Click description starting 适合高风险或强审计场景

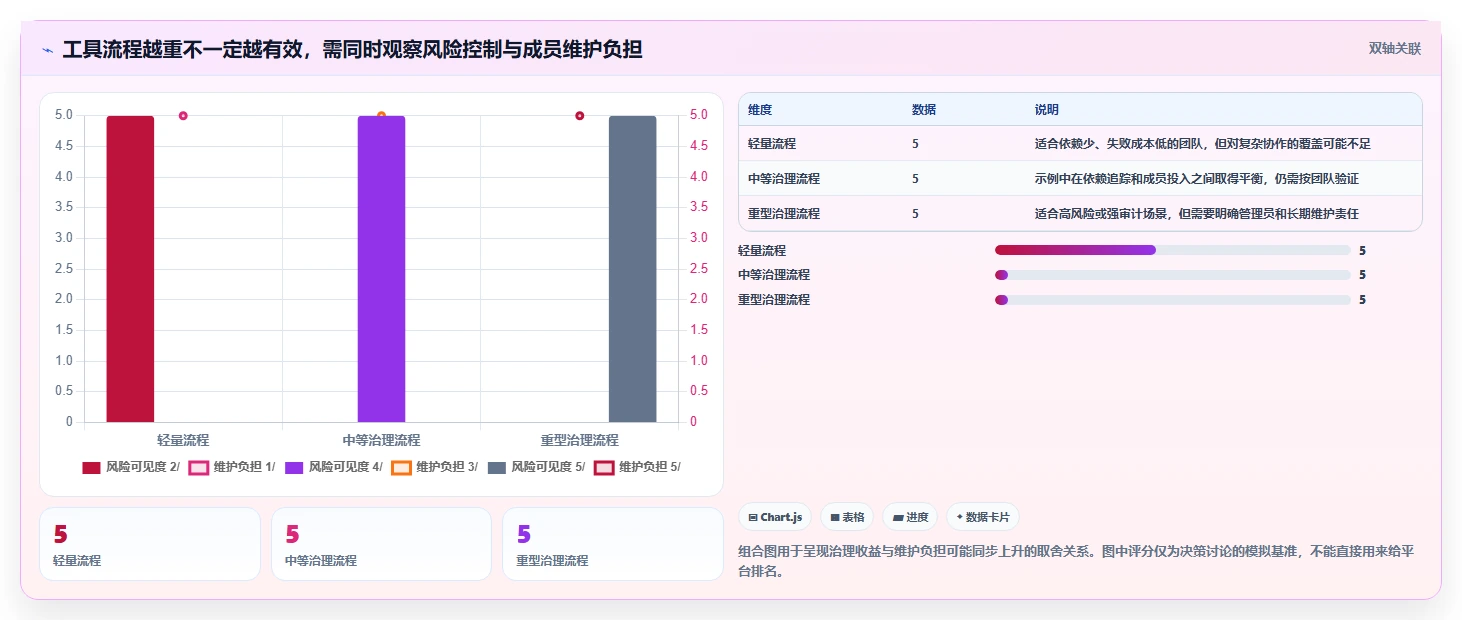click(x=1197, y=214)
